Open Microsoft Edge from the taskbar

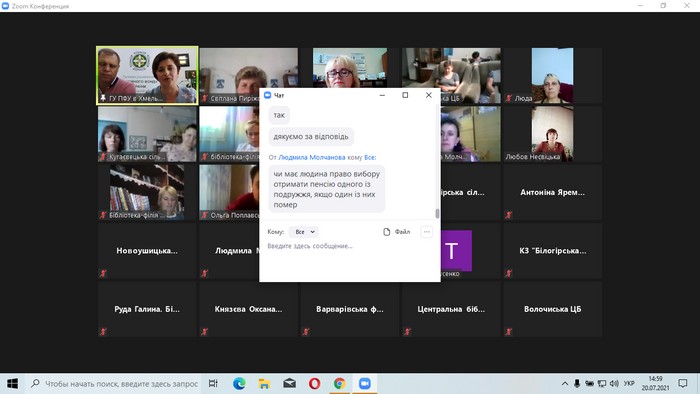point(239,383)
